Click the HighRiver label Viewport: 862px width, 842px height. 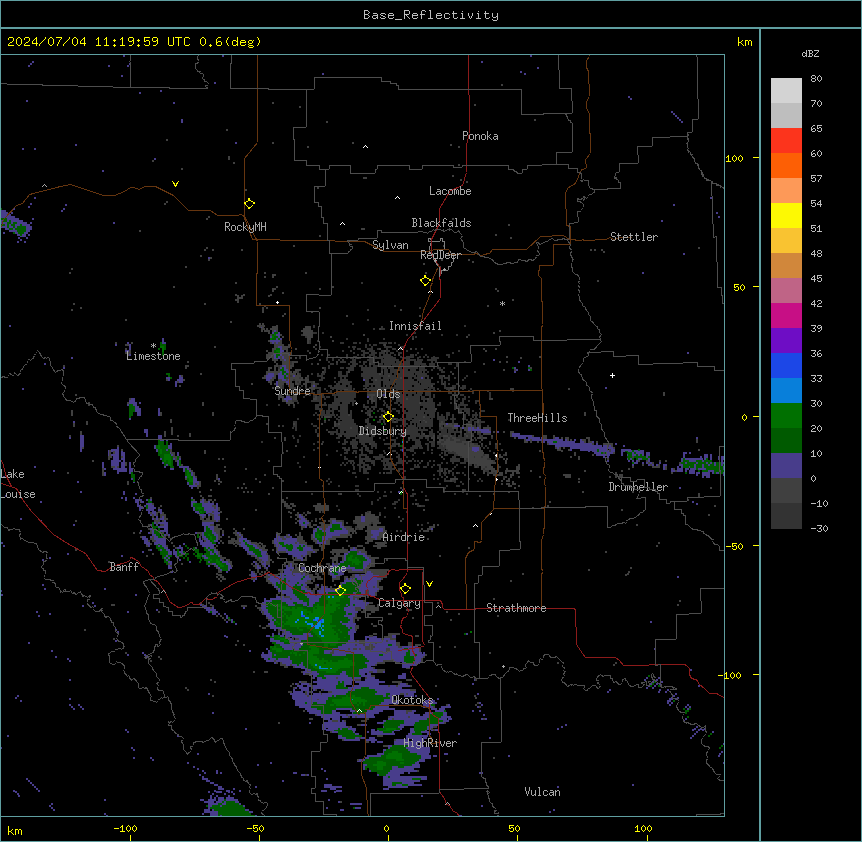point(430,743)
